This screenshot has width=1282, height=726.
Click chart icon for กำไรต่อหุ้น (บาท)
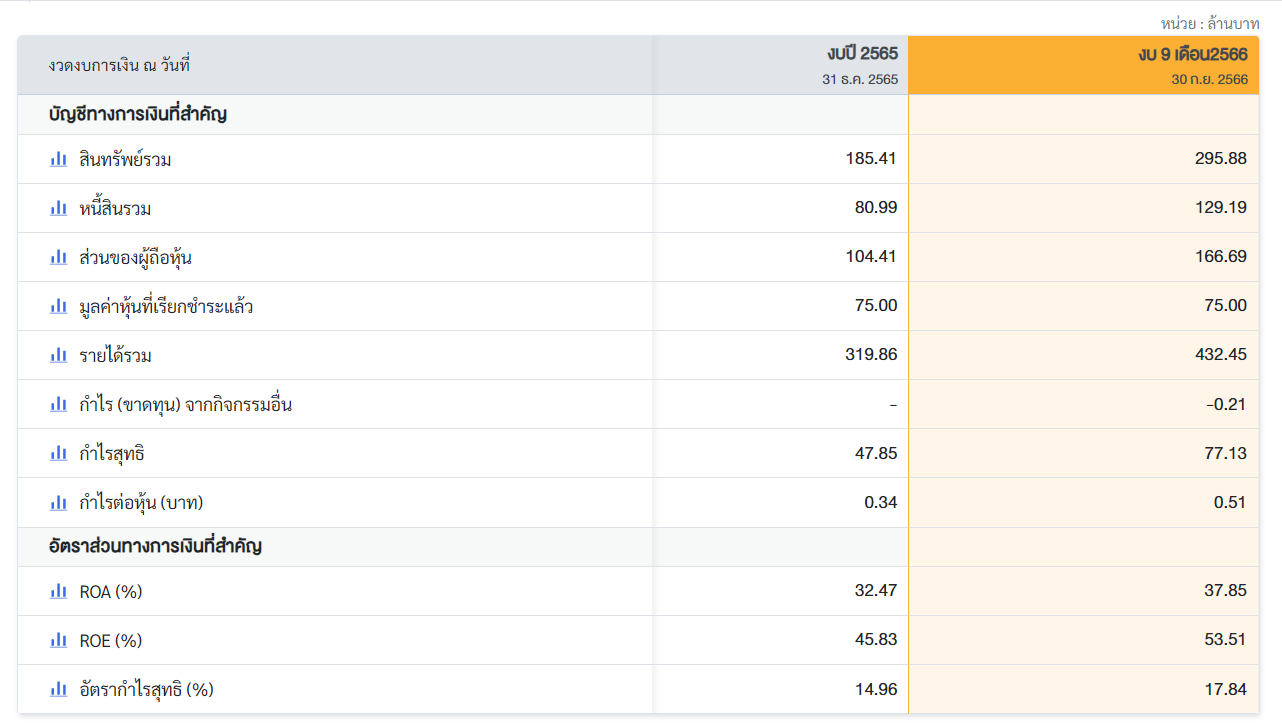click(59, 502)
